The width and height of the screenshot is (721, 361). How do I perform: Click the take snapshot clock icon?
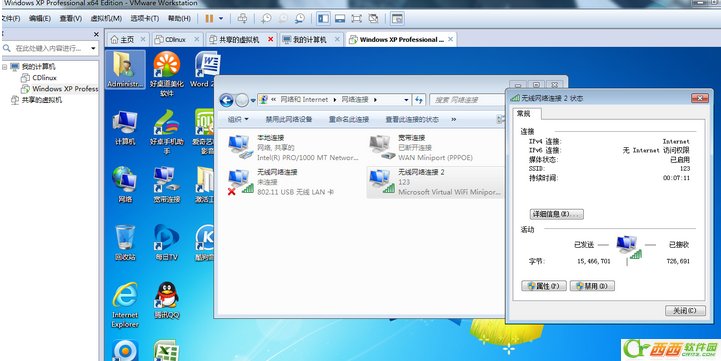click(266, 18)
